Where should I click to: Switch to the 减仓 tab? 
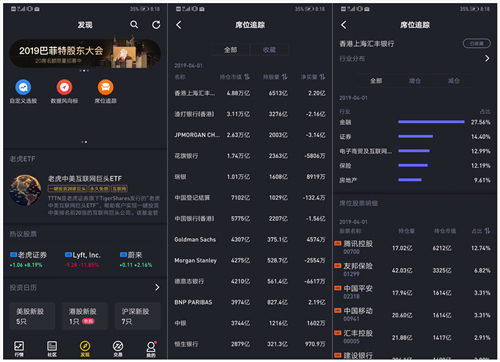tap(453, 81)
